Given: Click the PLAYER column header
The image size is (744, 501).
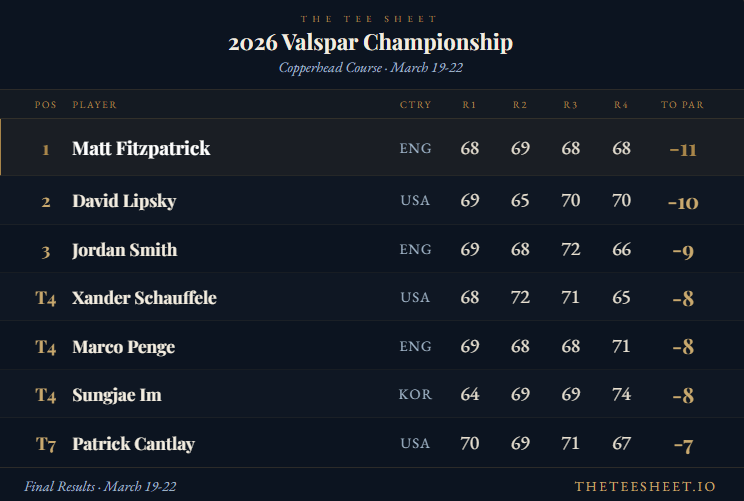Looking at the screenshot, I should pos(94,105).
